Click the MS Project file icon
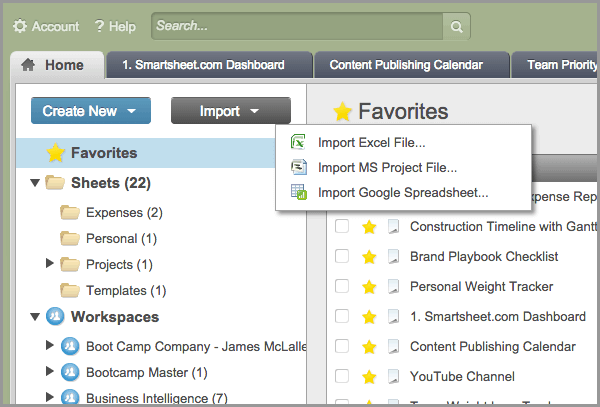This screenshot has width=600, height=407. click(x=298, y=167)
